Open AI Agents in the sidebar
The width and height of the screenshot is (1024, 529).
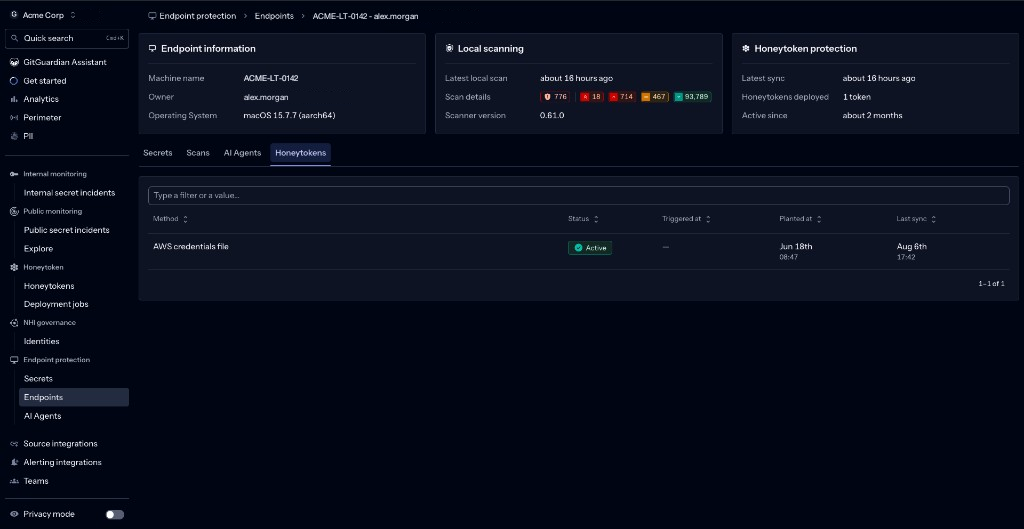point(42,416)
